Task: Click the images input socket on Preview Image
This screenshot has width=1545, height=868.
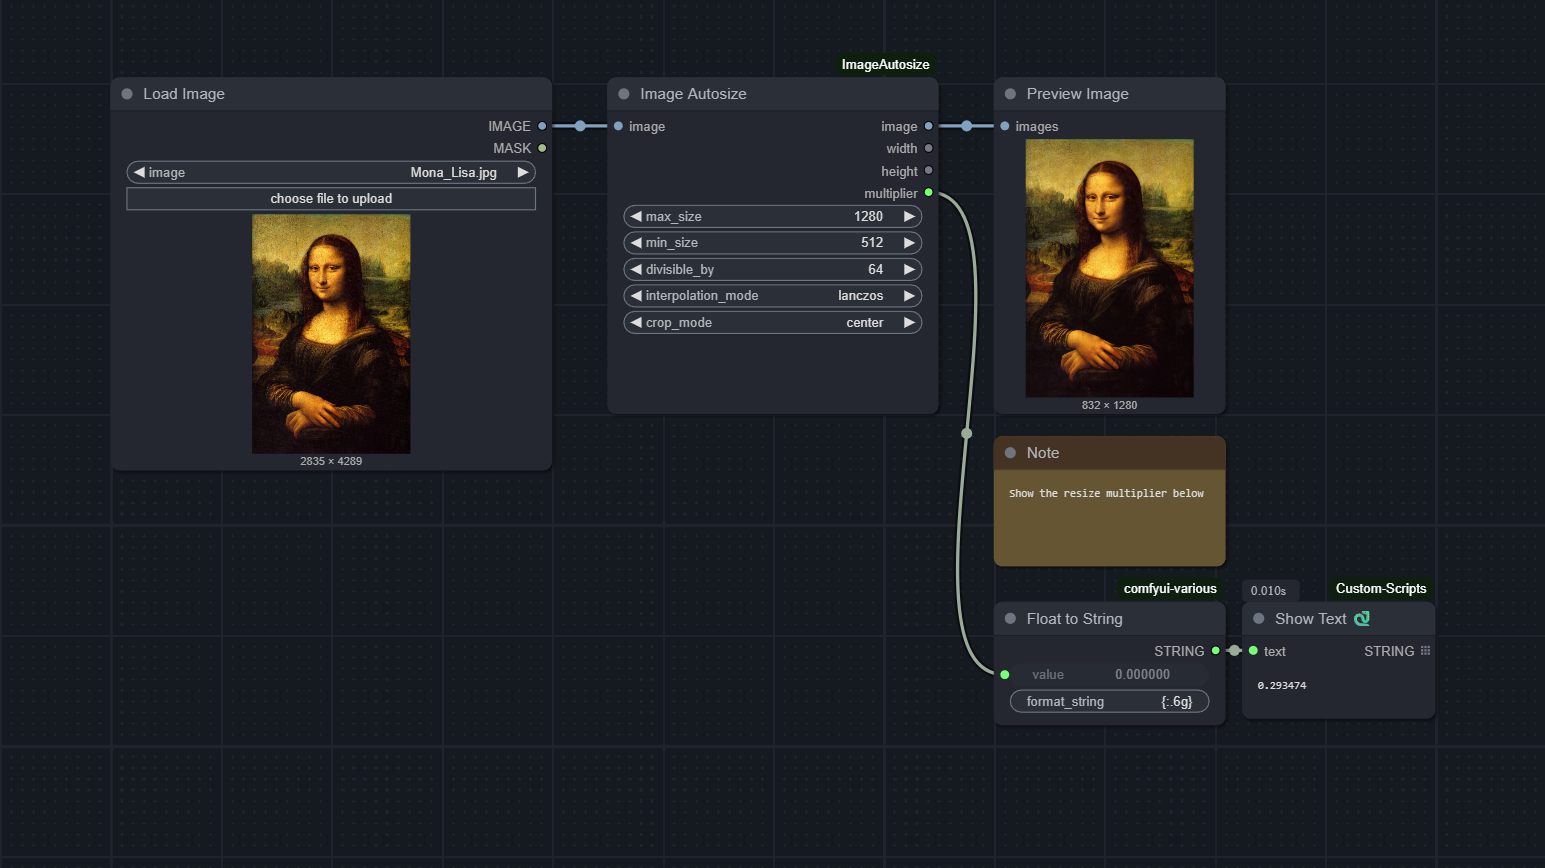Action: 1005,126
